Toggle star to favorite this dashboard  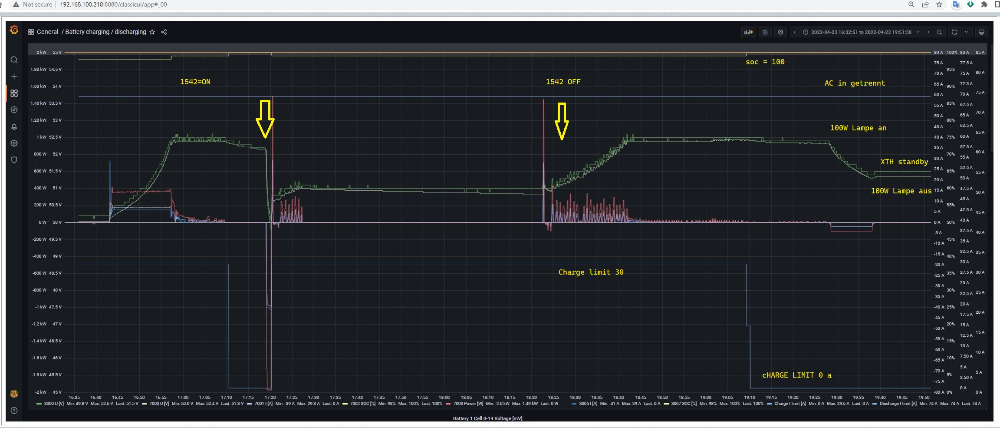(151, 32)
